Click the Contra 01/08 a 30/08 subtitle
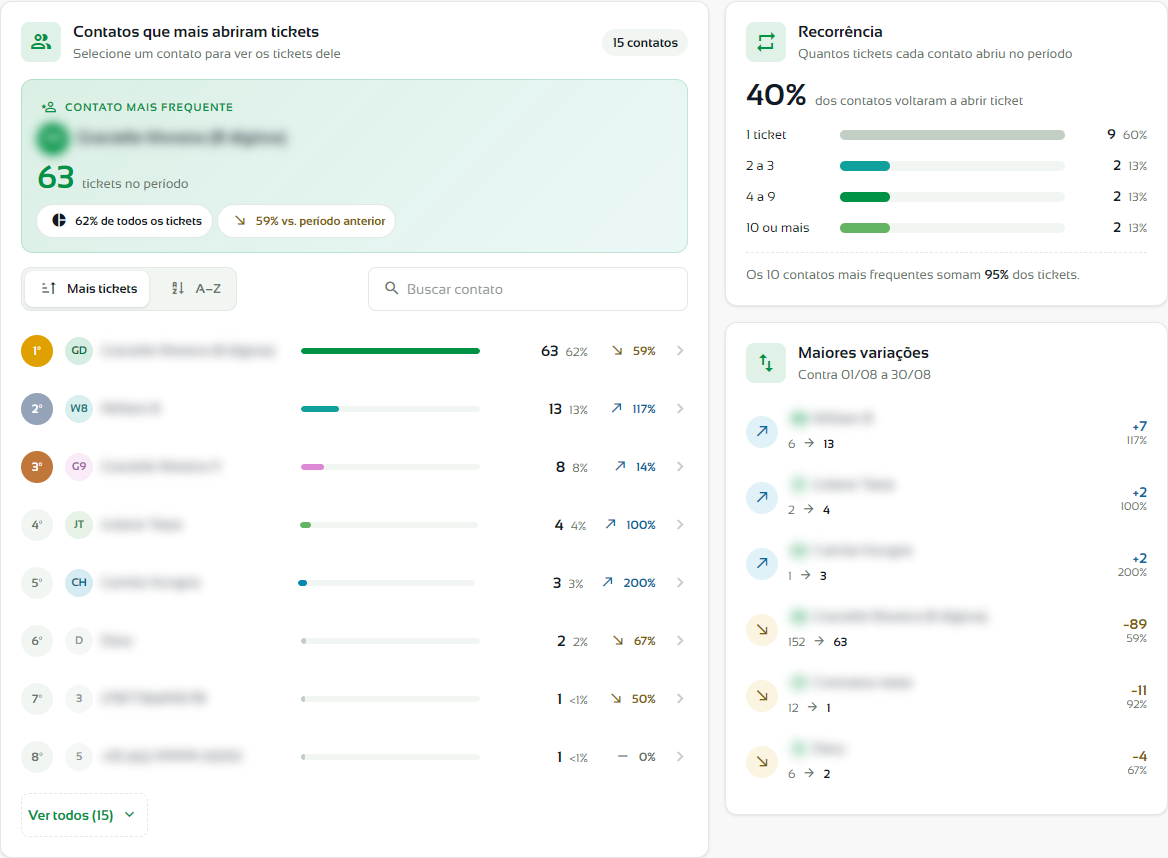Image resolution: width=1168 pixels, height=858 pixels. 864,375
